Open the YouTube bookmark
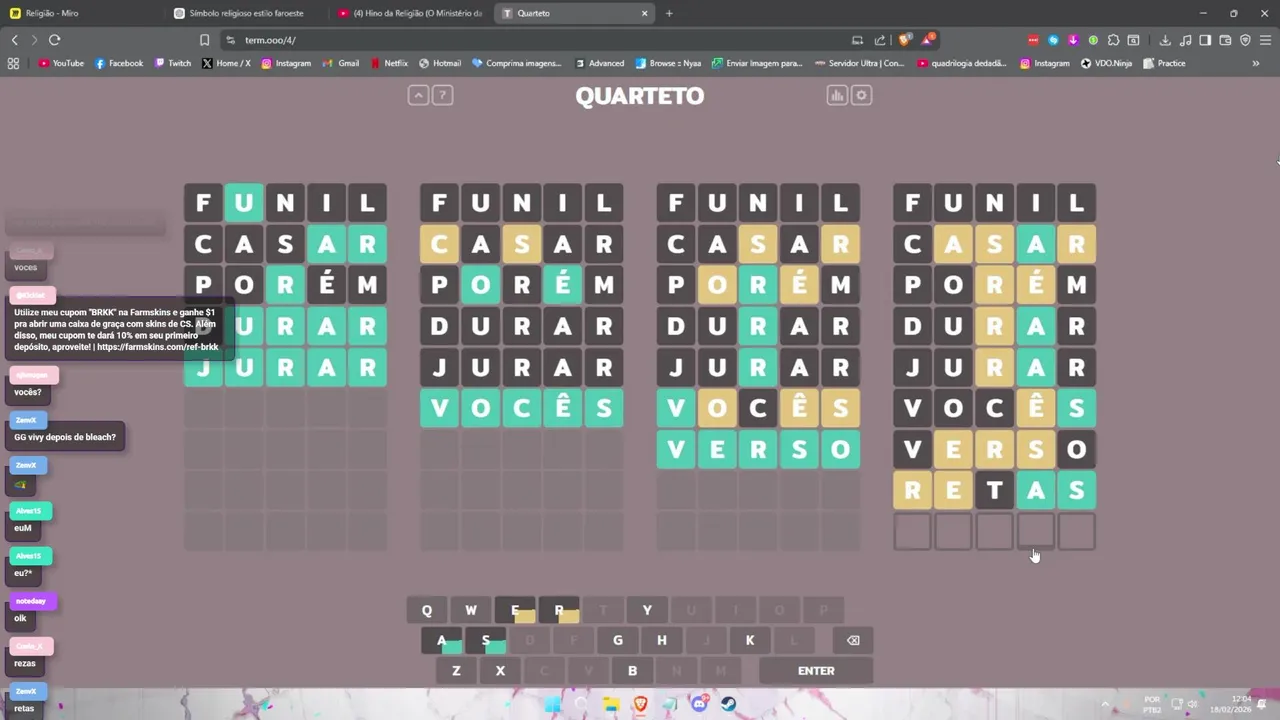Screen dimensions: 1280x720 (61, 63)
